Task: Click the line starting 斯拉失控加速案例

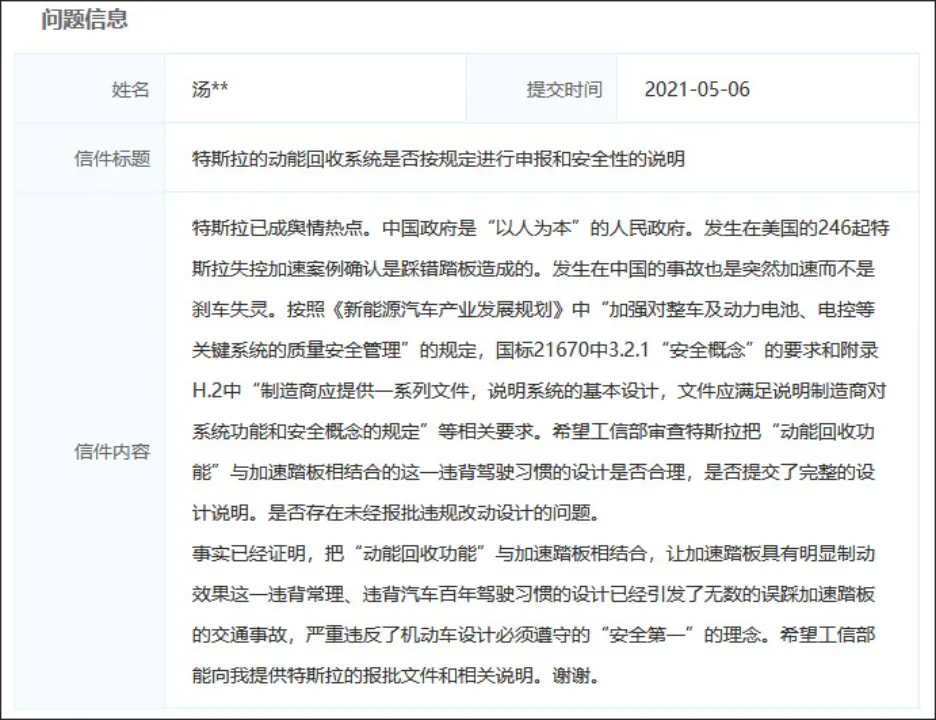Action: pos(533,269)
